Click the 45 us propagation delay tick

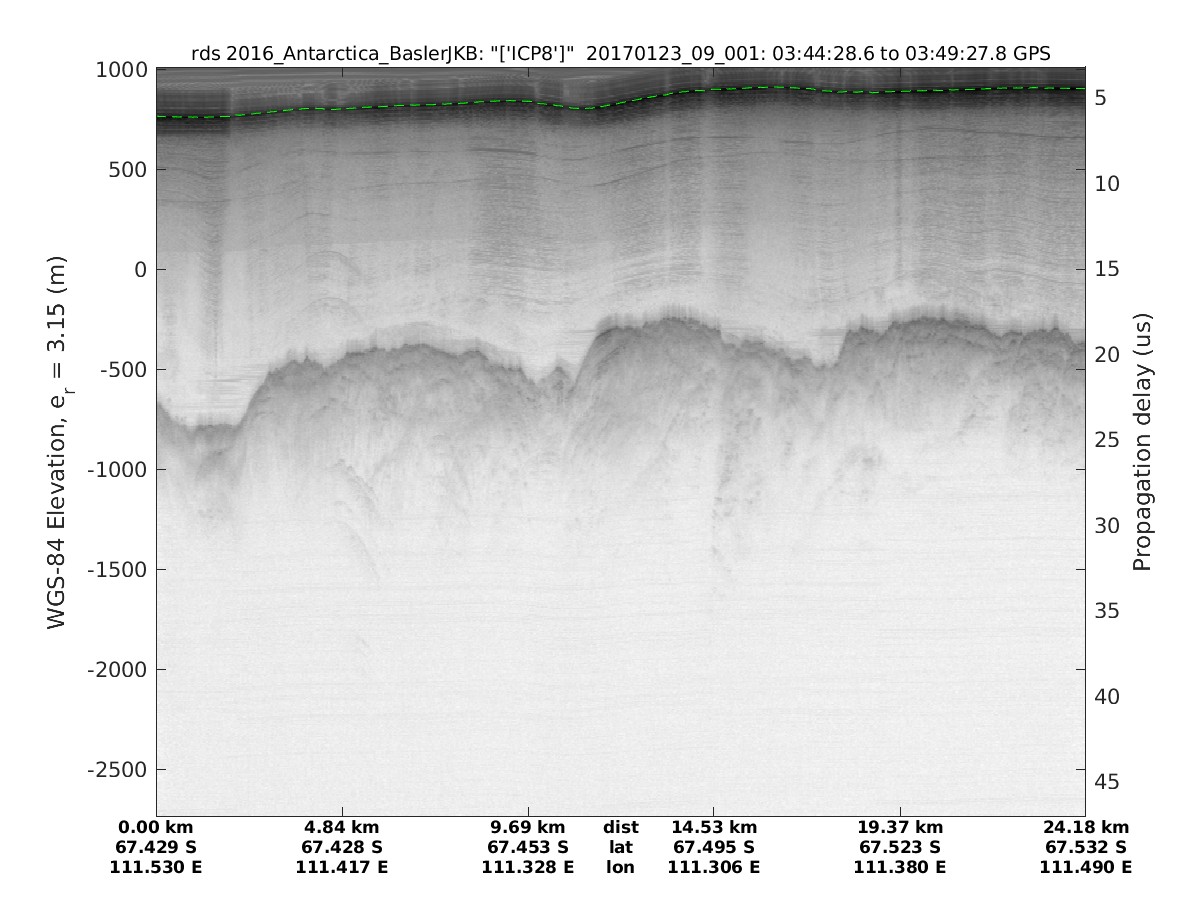(1106, 781)
